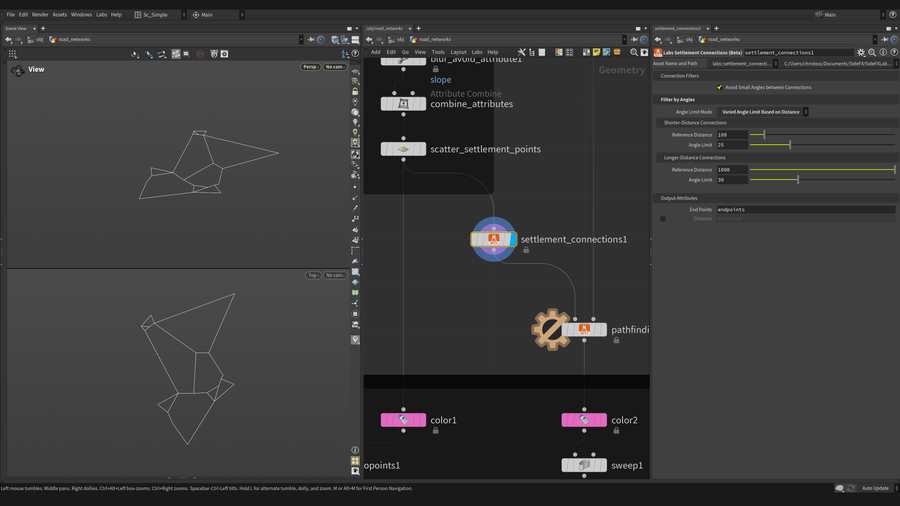Open the parameter pane gear menu
Image resolution: width=900 pixels, height=506 pixels.
pos(861,52)
